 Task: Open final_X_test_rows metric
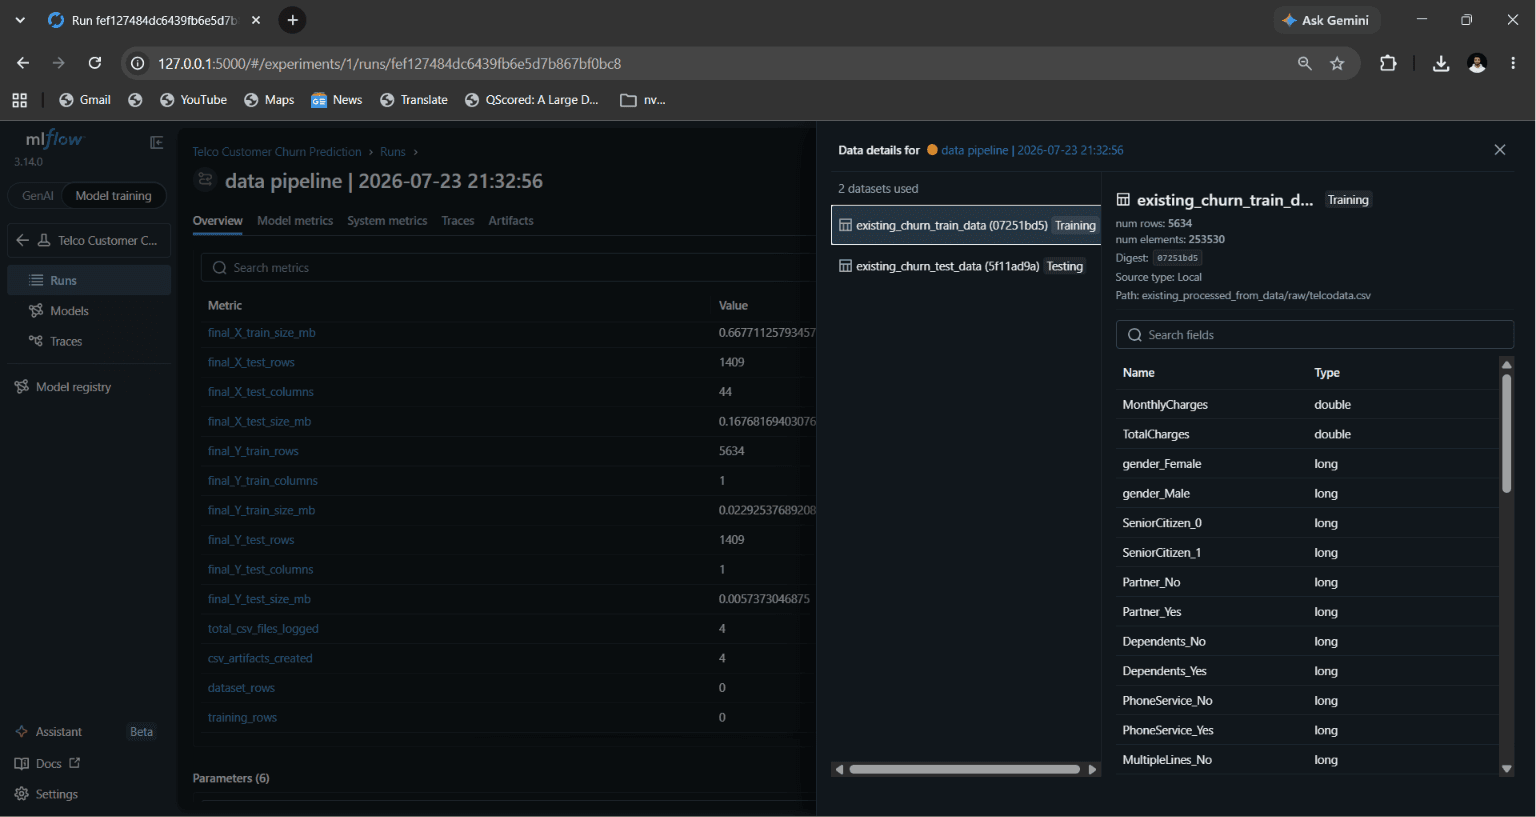click(251, 362)
